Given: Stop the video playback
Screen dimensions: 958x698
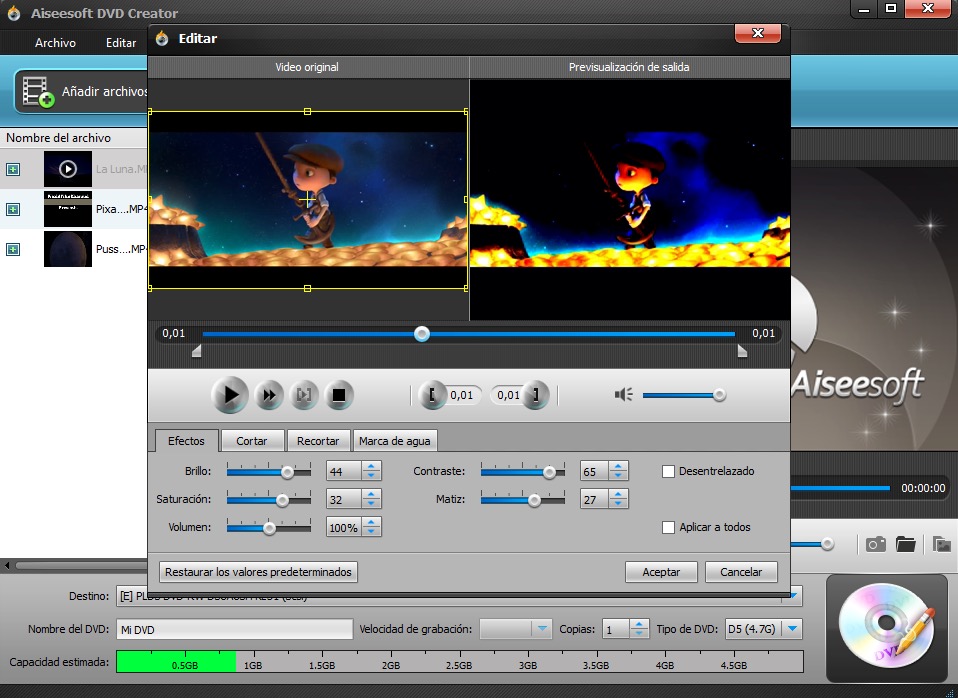Looking at the screenshot, I should point(338,395).
